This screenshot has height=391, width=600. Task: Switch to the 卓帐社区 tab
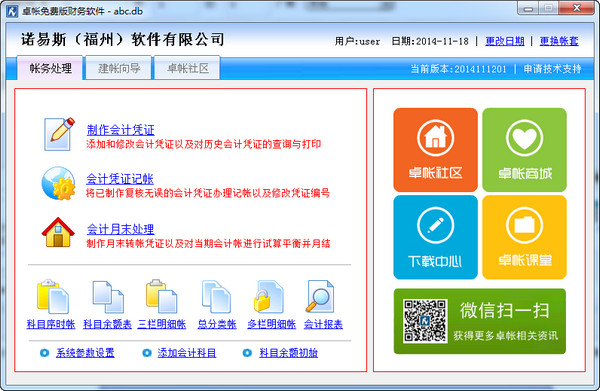(x=187, y=68)
